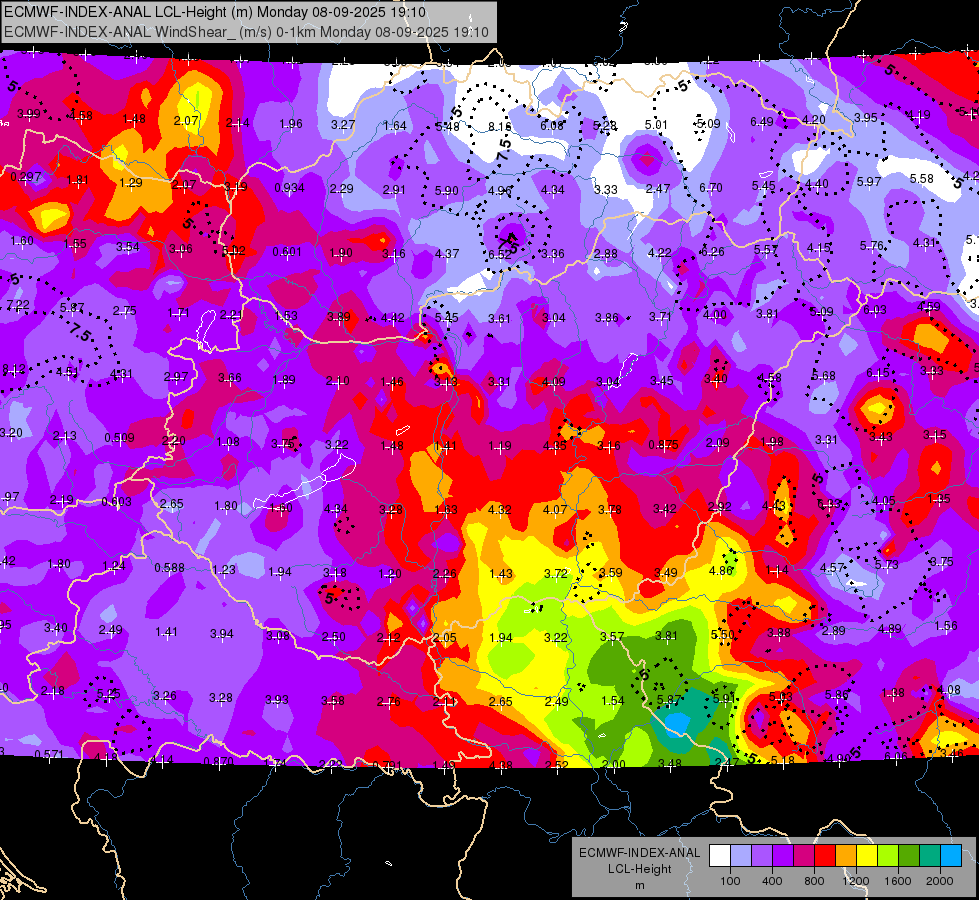Click legend tick label 1200
Screen dimensions: 979x900
click(x=856, y=881)
